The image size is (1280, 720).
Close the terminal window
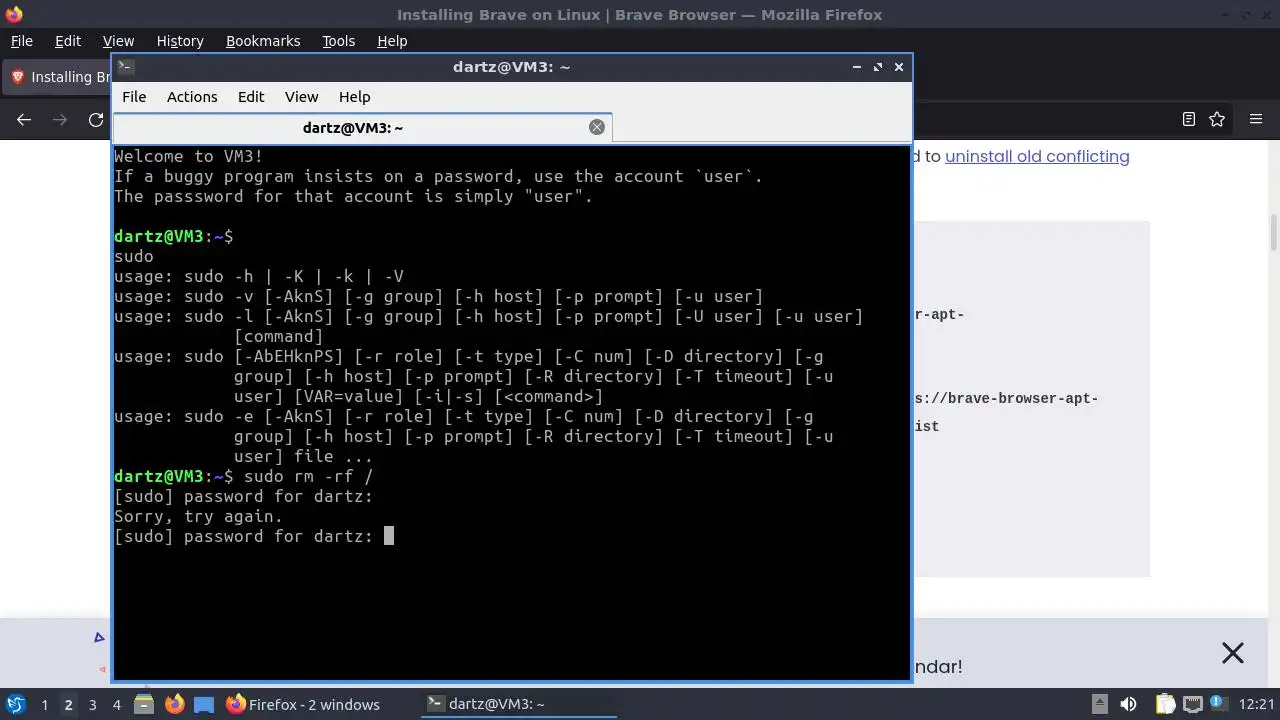click(x=898, y=67)
